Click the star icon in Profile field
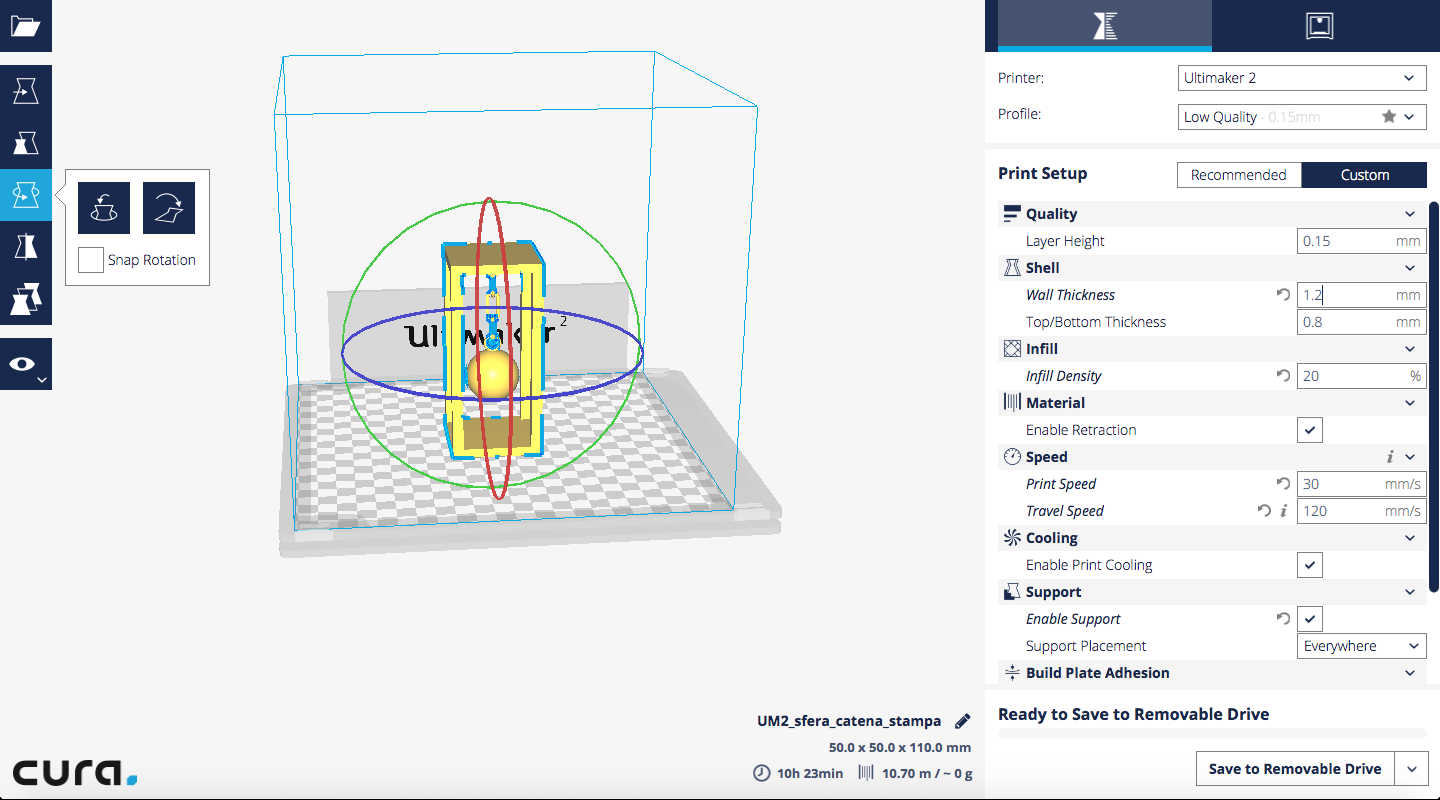Image resolution: width=1440 pixels, height=800 pixels. point(1389,117)
